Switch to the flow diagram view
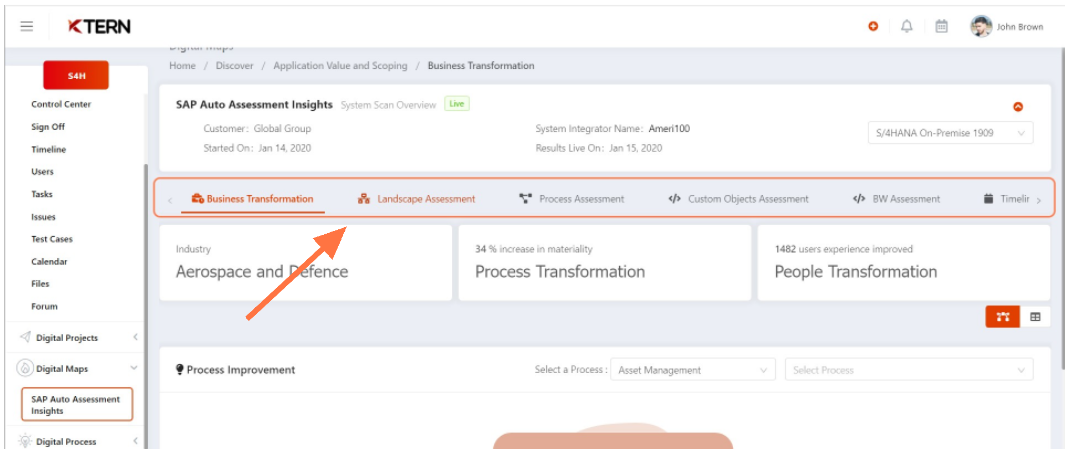The height and width of the screenshot is (449, 1065). [x=1003, y=317]
